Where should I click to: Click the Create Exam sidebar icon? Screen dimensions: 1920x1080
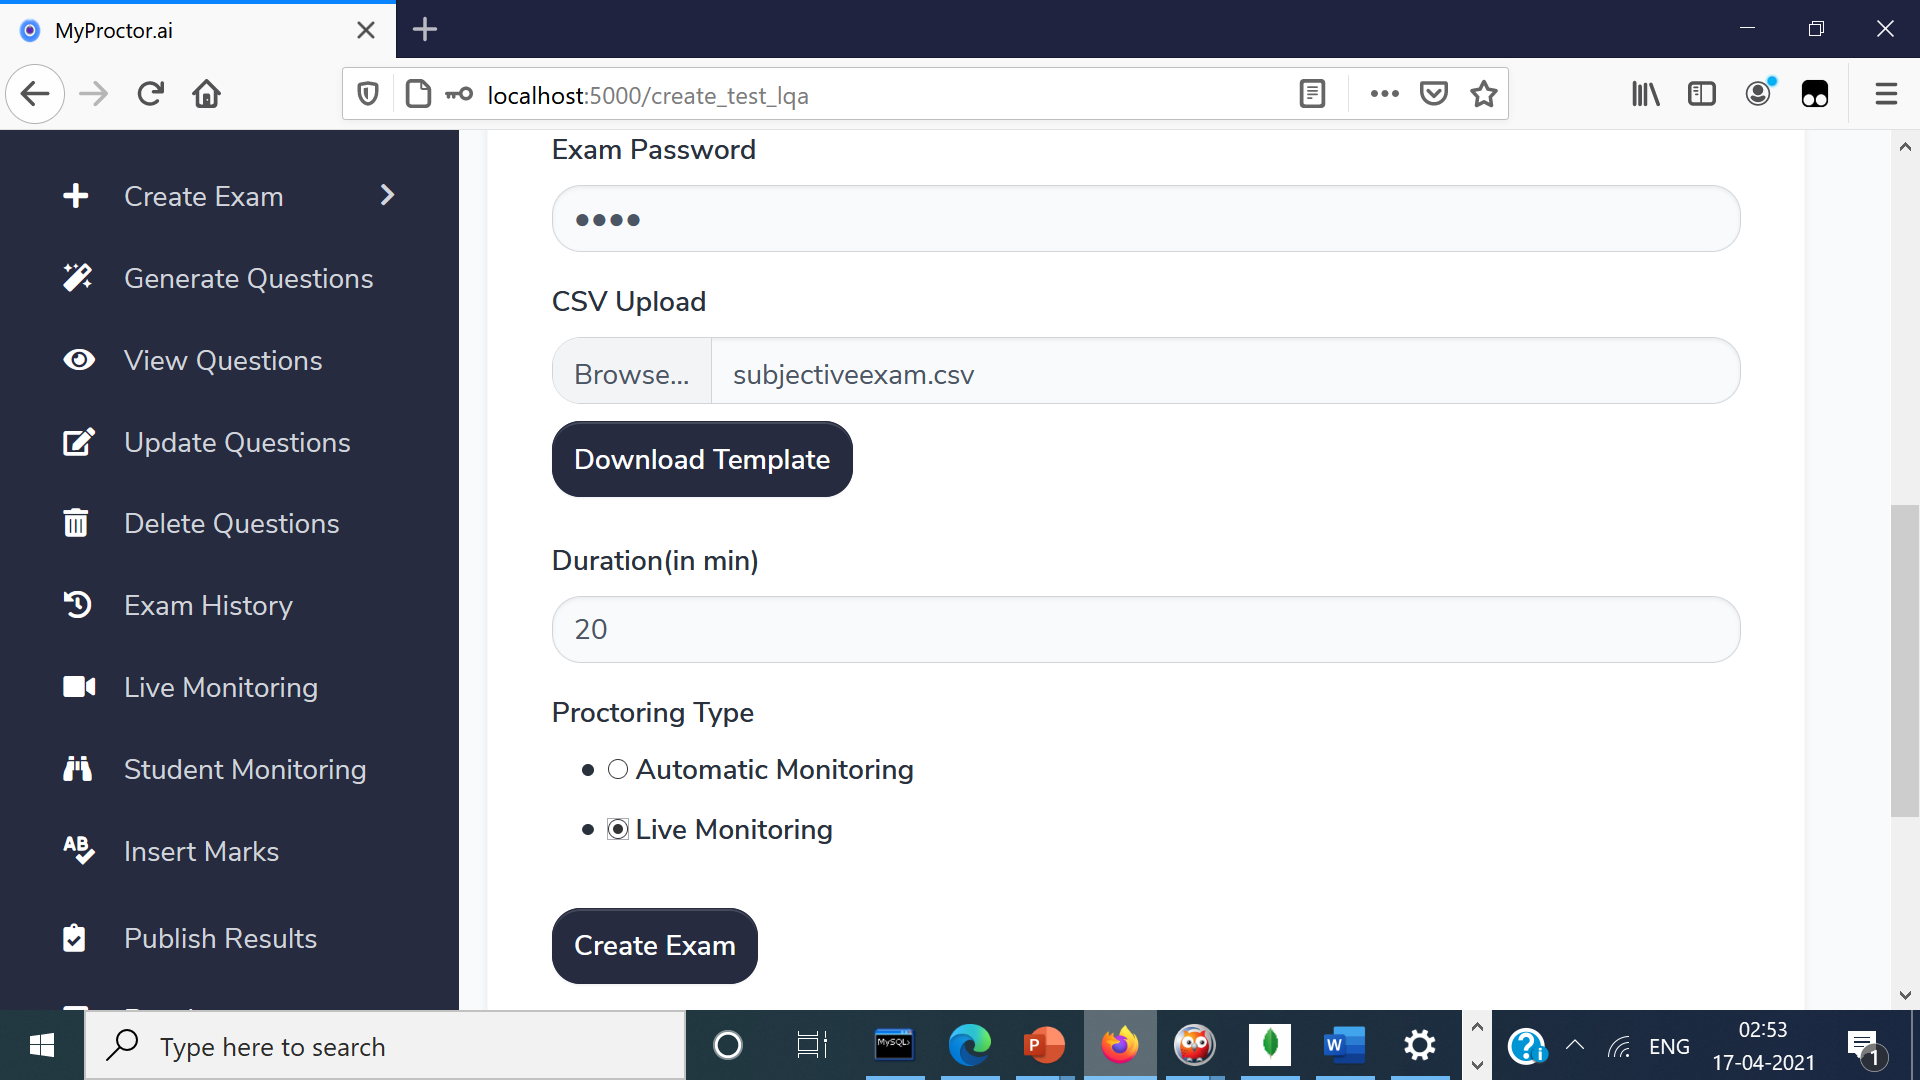point(75,195)
